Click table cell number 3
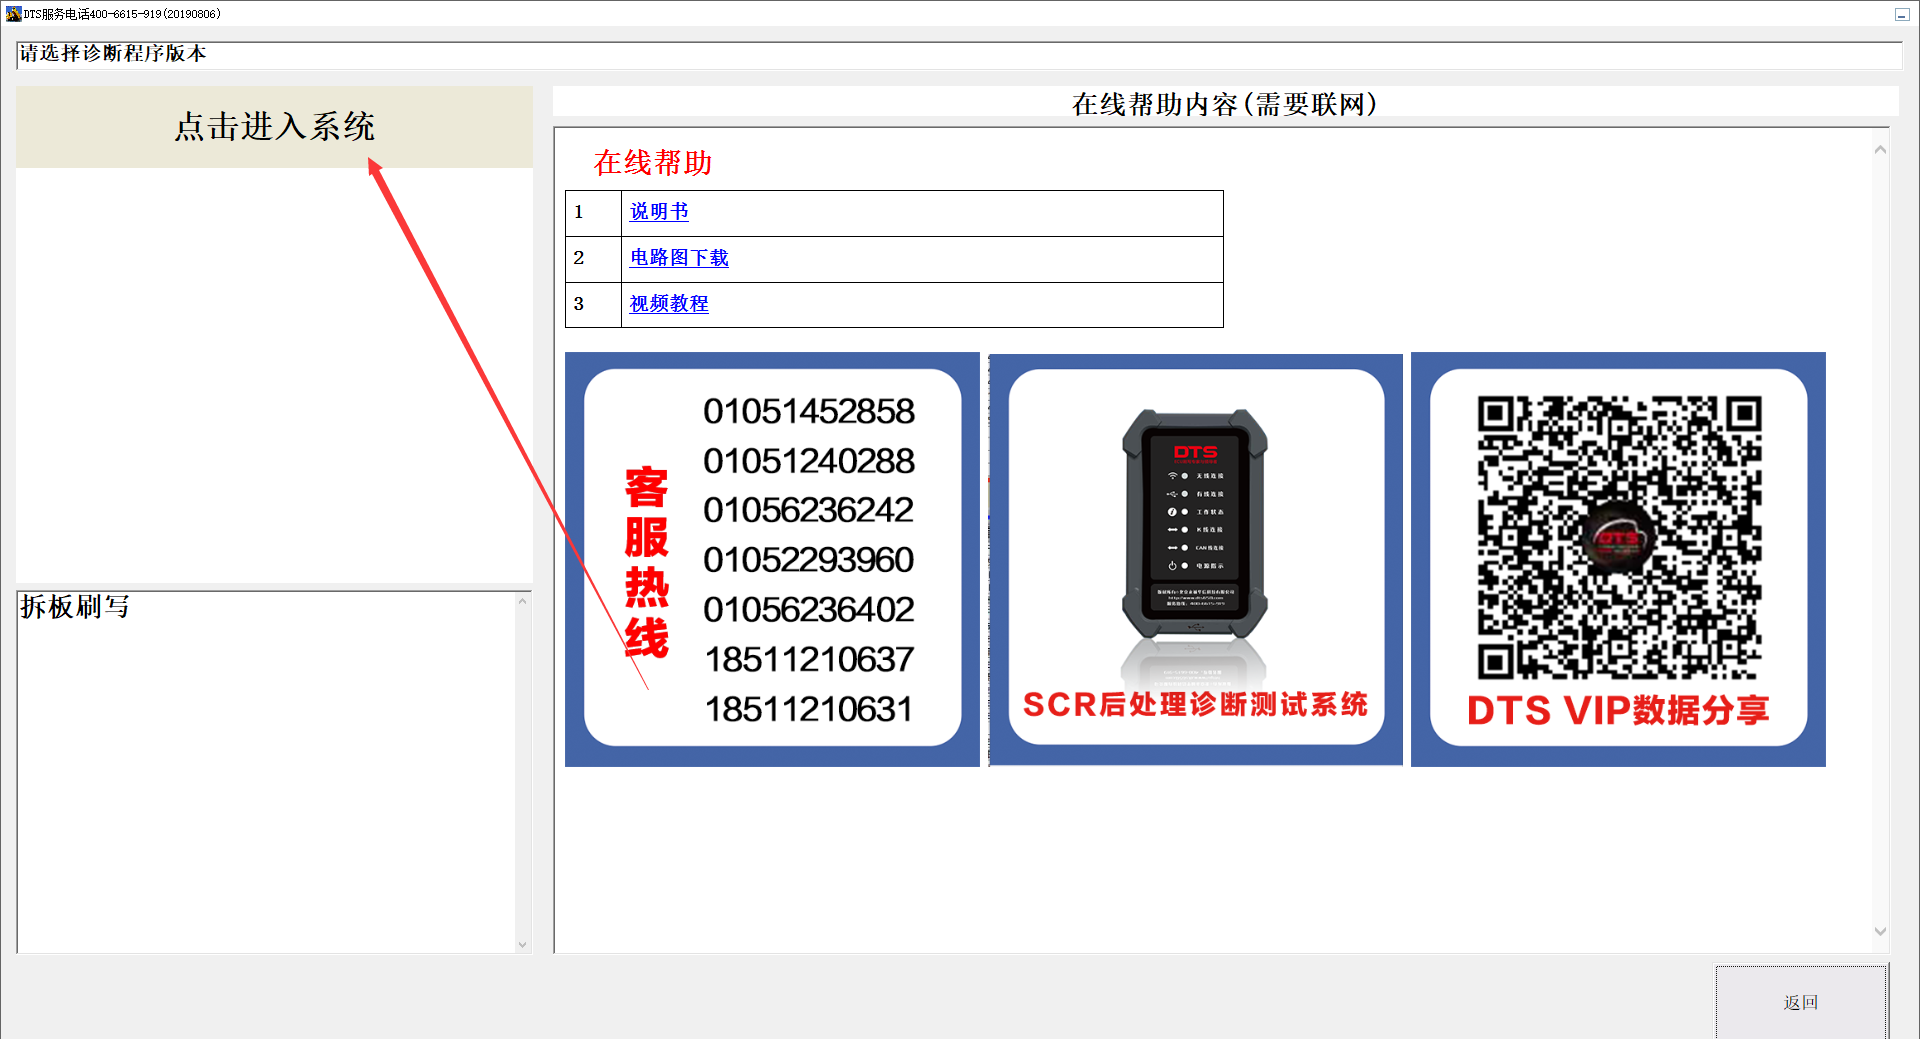 [593, 305]
